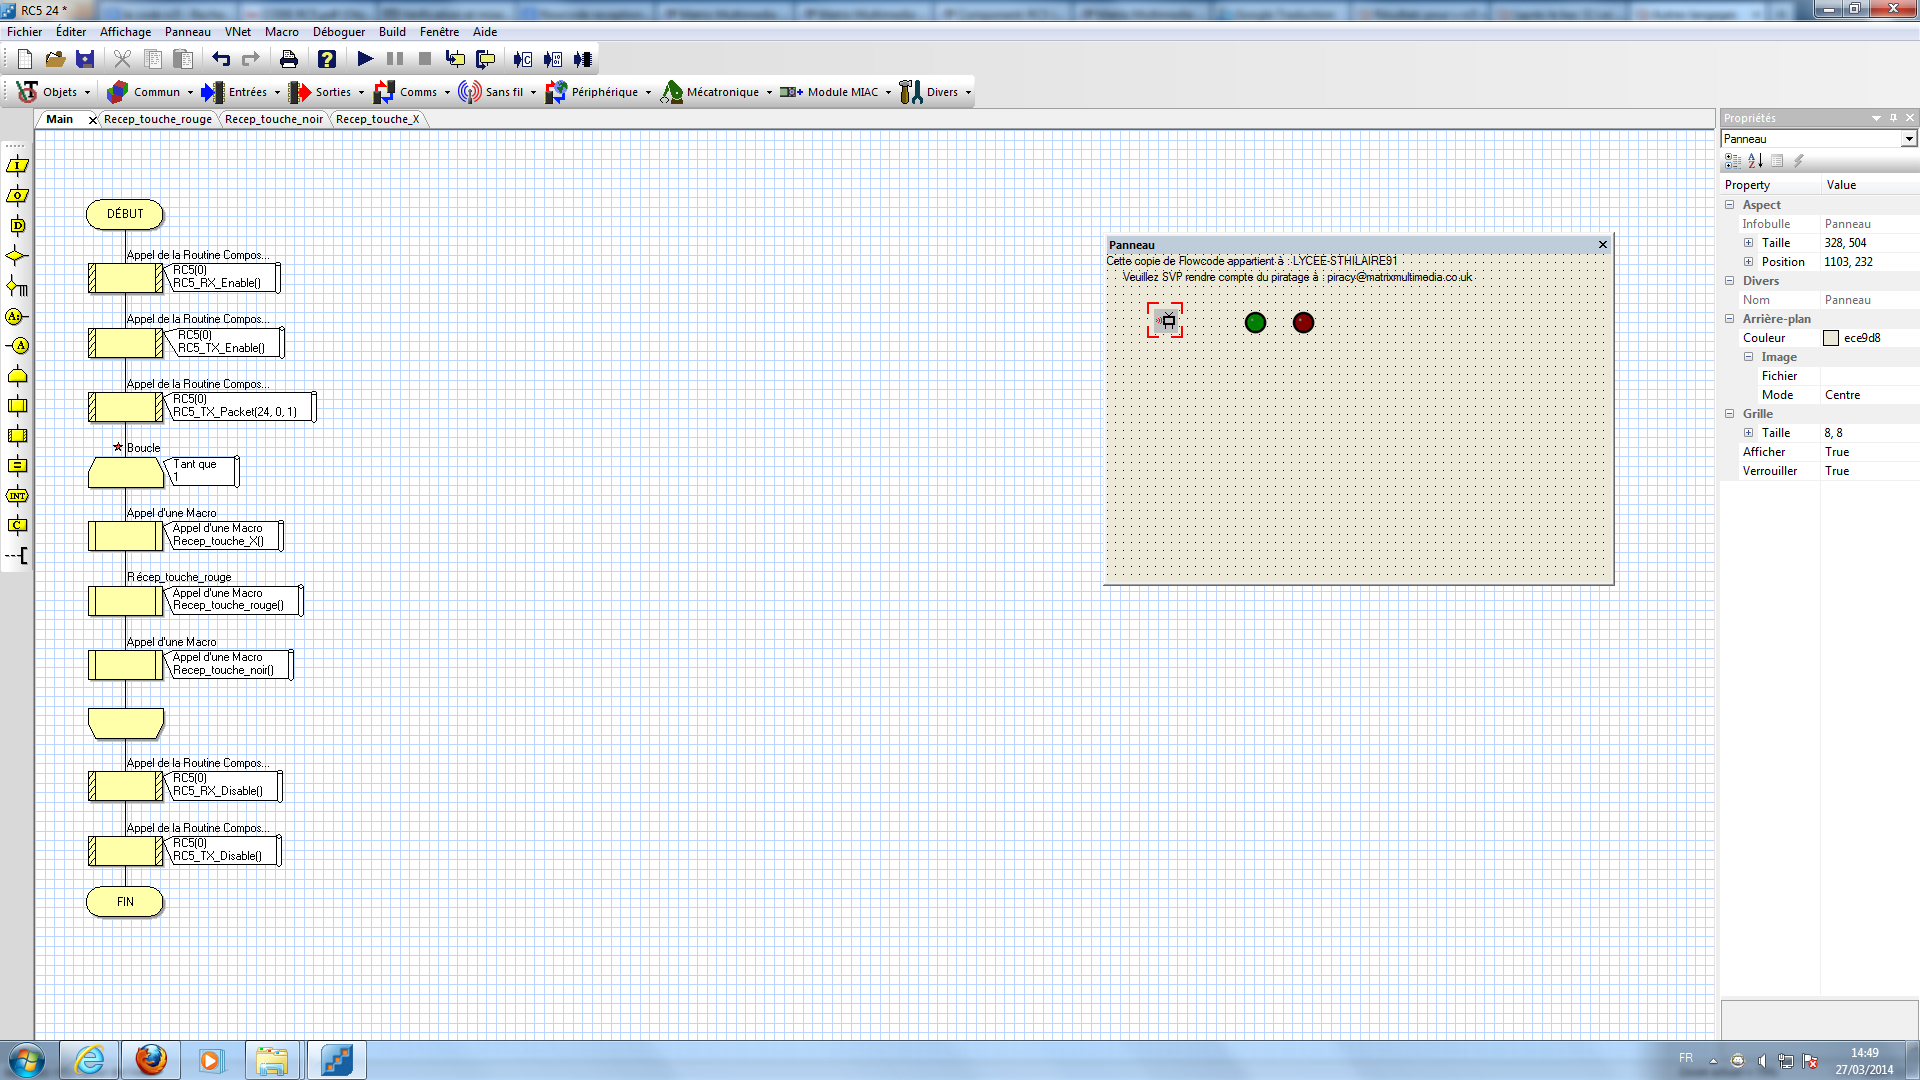This screenshot has width=1920, height=1080.
Task: Run the flowchart simulation
Action: pyautogui.click(x=364, y=59)
